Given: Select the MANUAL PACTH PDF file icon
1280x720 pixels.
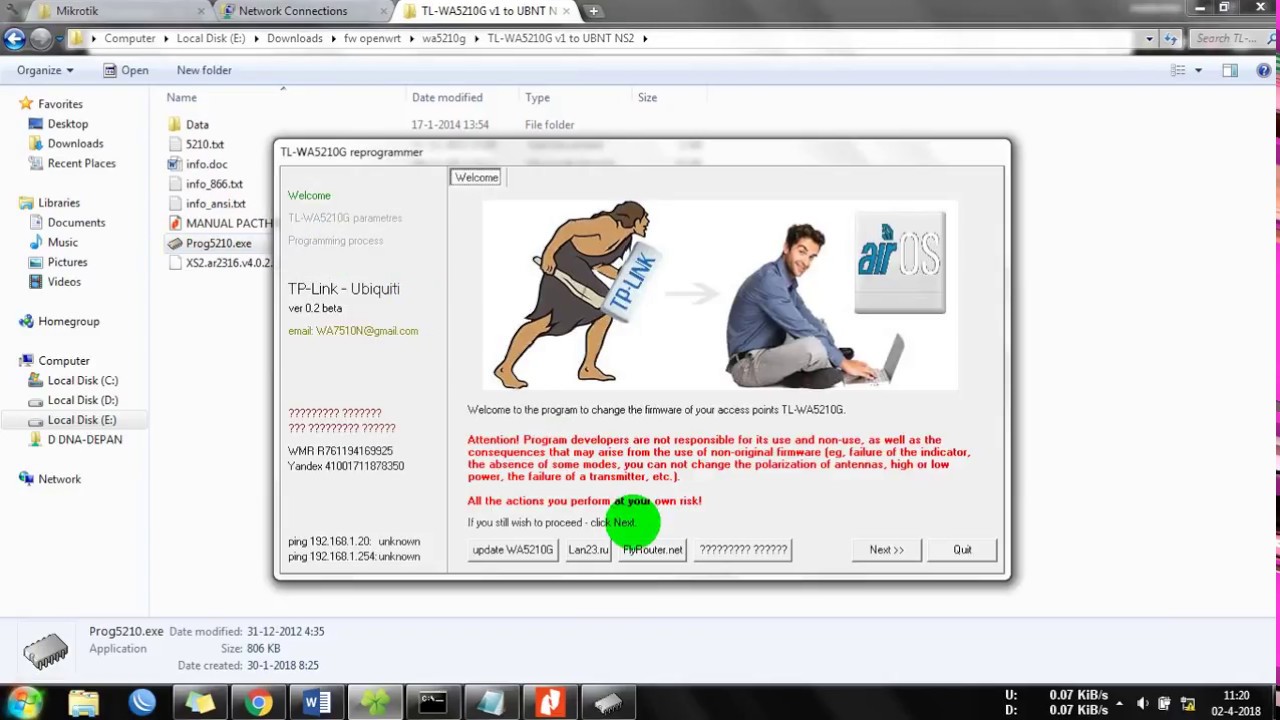Looking at the screenshot, I should (175, 224).
